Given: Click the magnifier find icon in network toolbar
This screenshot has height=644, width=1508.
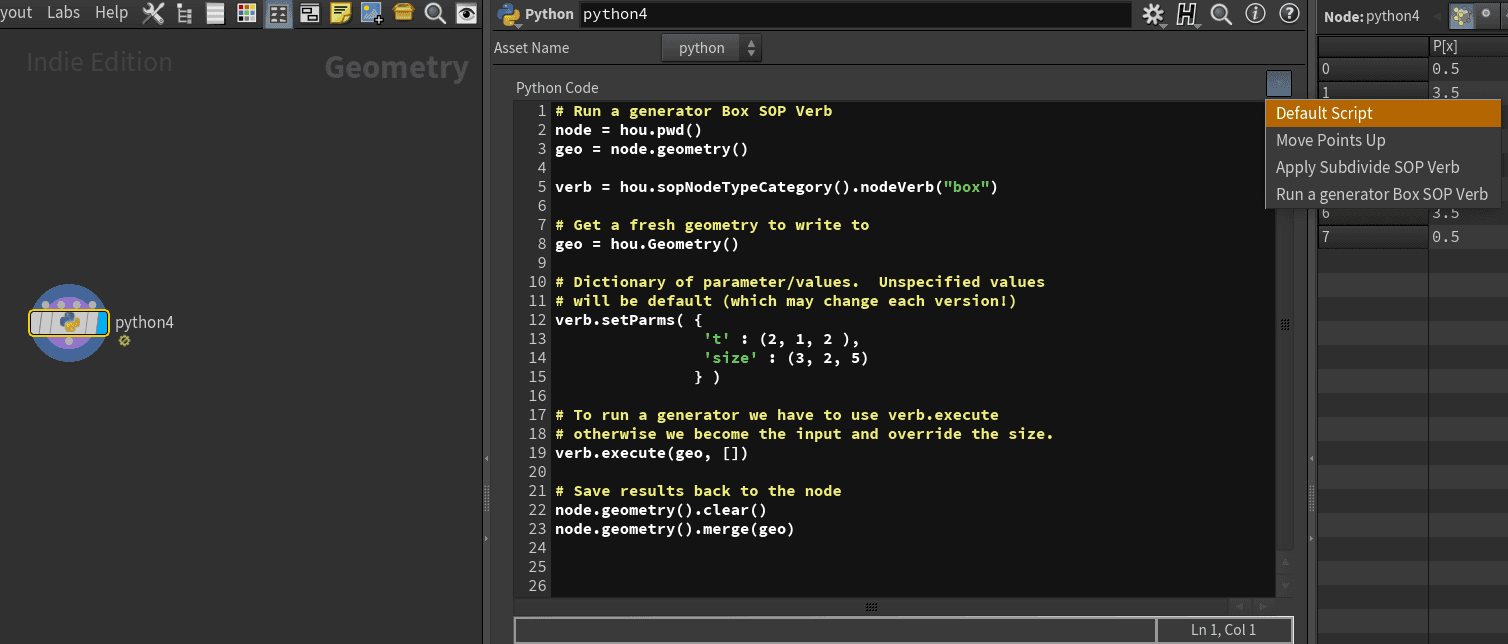Looking at the screenshot, I should tap(434, 13).
